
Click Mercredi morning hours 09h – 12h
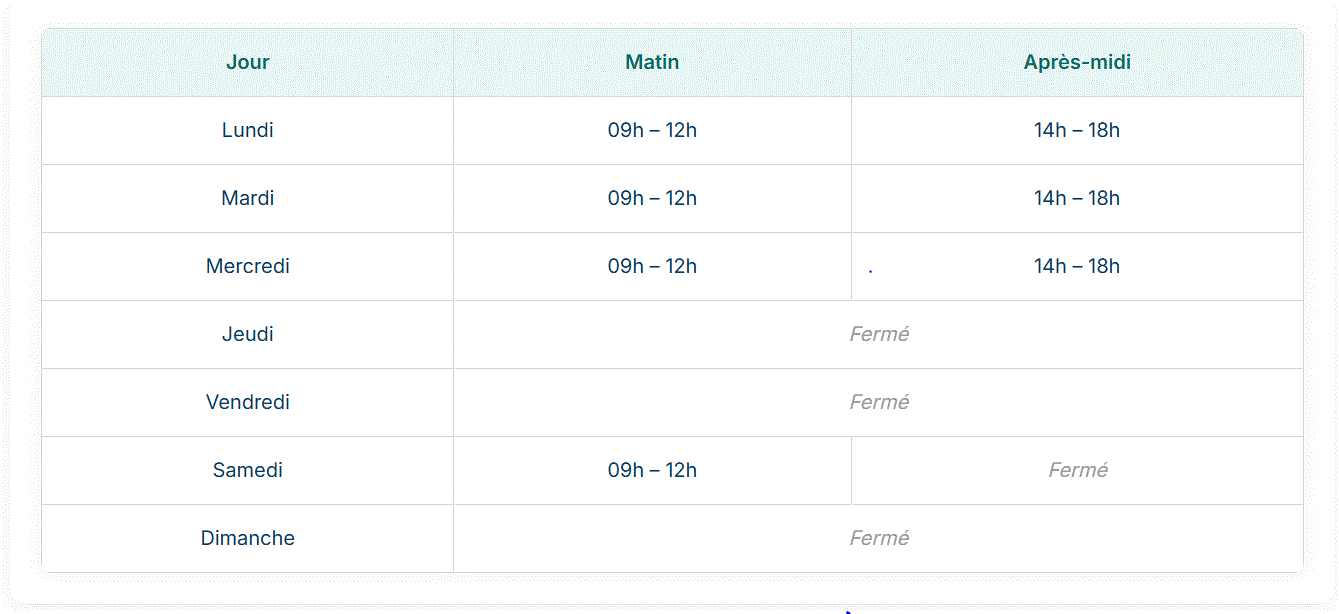pos(652,266)
